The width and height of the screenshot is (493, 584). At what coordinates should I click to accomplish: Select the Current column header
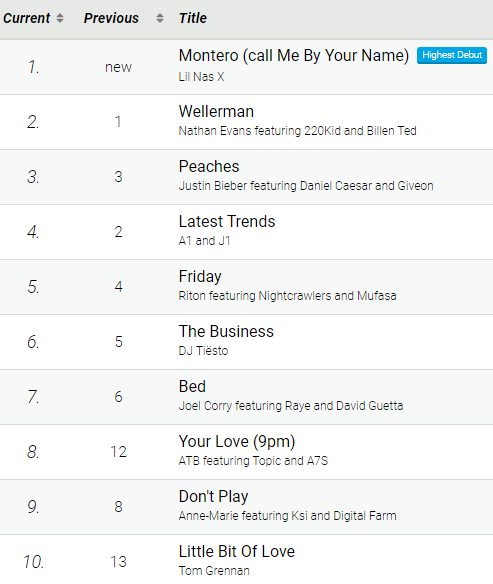click(26, 18)
